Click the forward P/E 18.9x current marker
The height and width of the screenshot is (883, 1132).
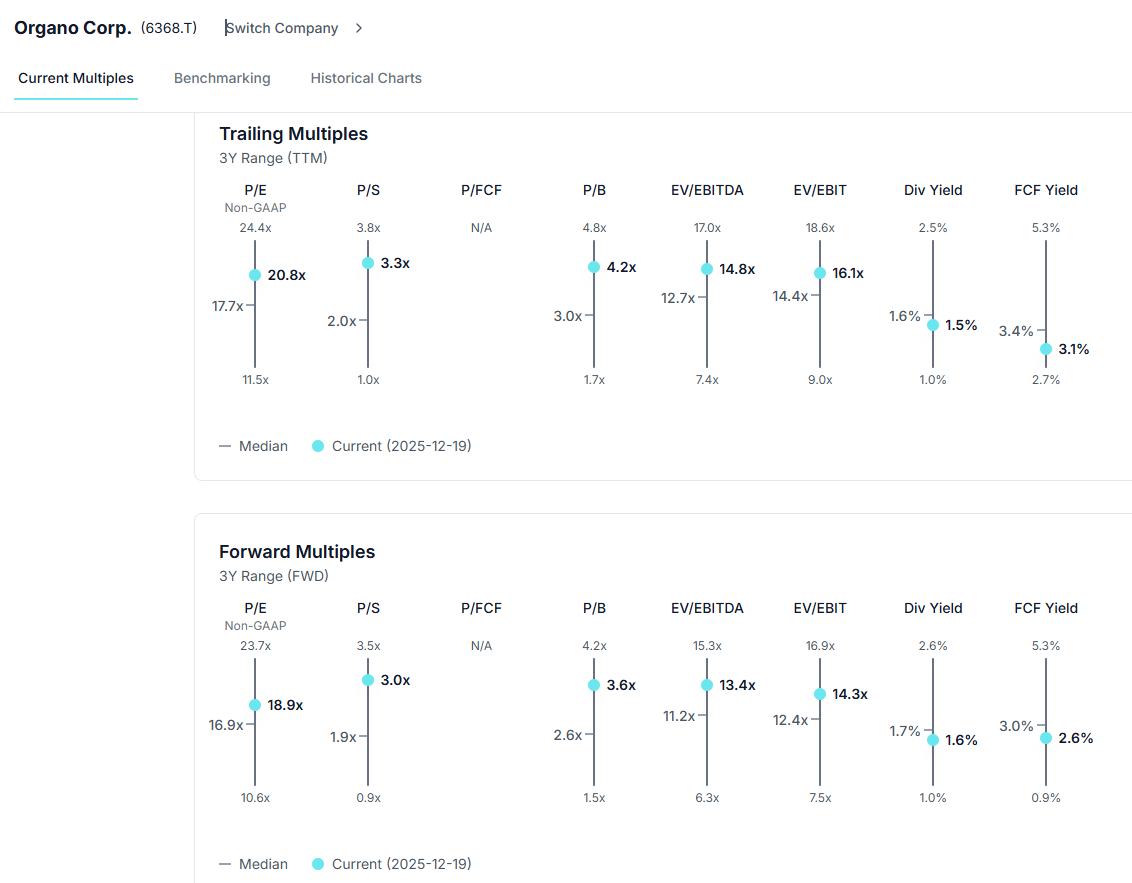pyautogui.click(x=255, y=705)
